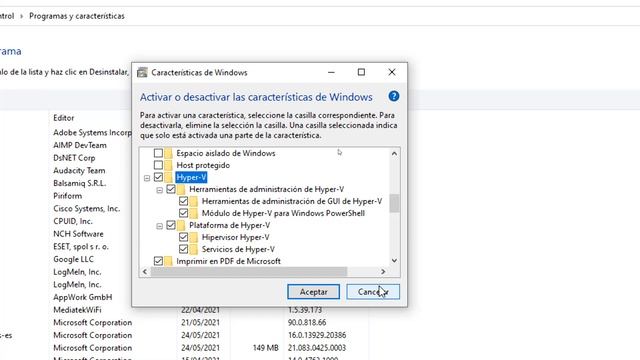Select Google LLC row in programs list
640x360 pixels.
(x=73, y=259)
